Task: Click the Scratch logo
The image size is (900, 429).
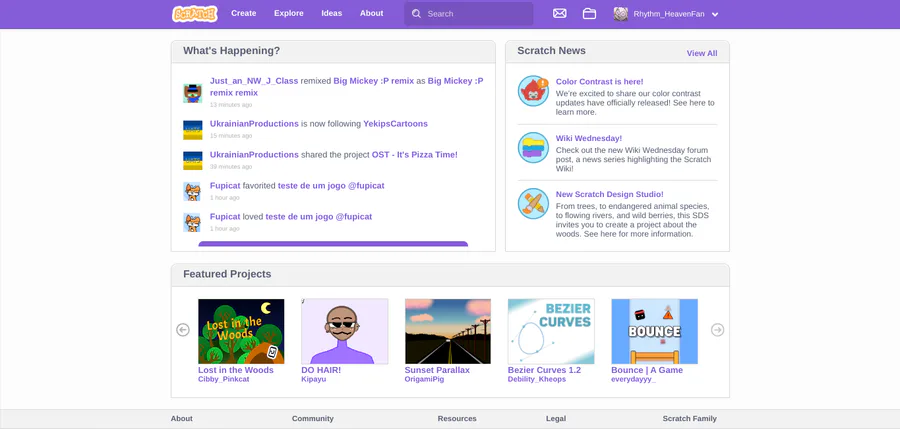Action: point(195,14)
